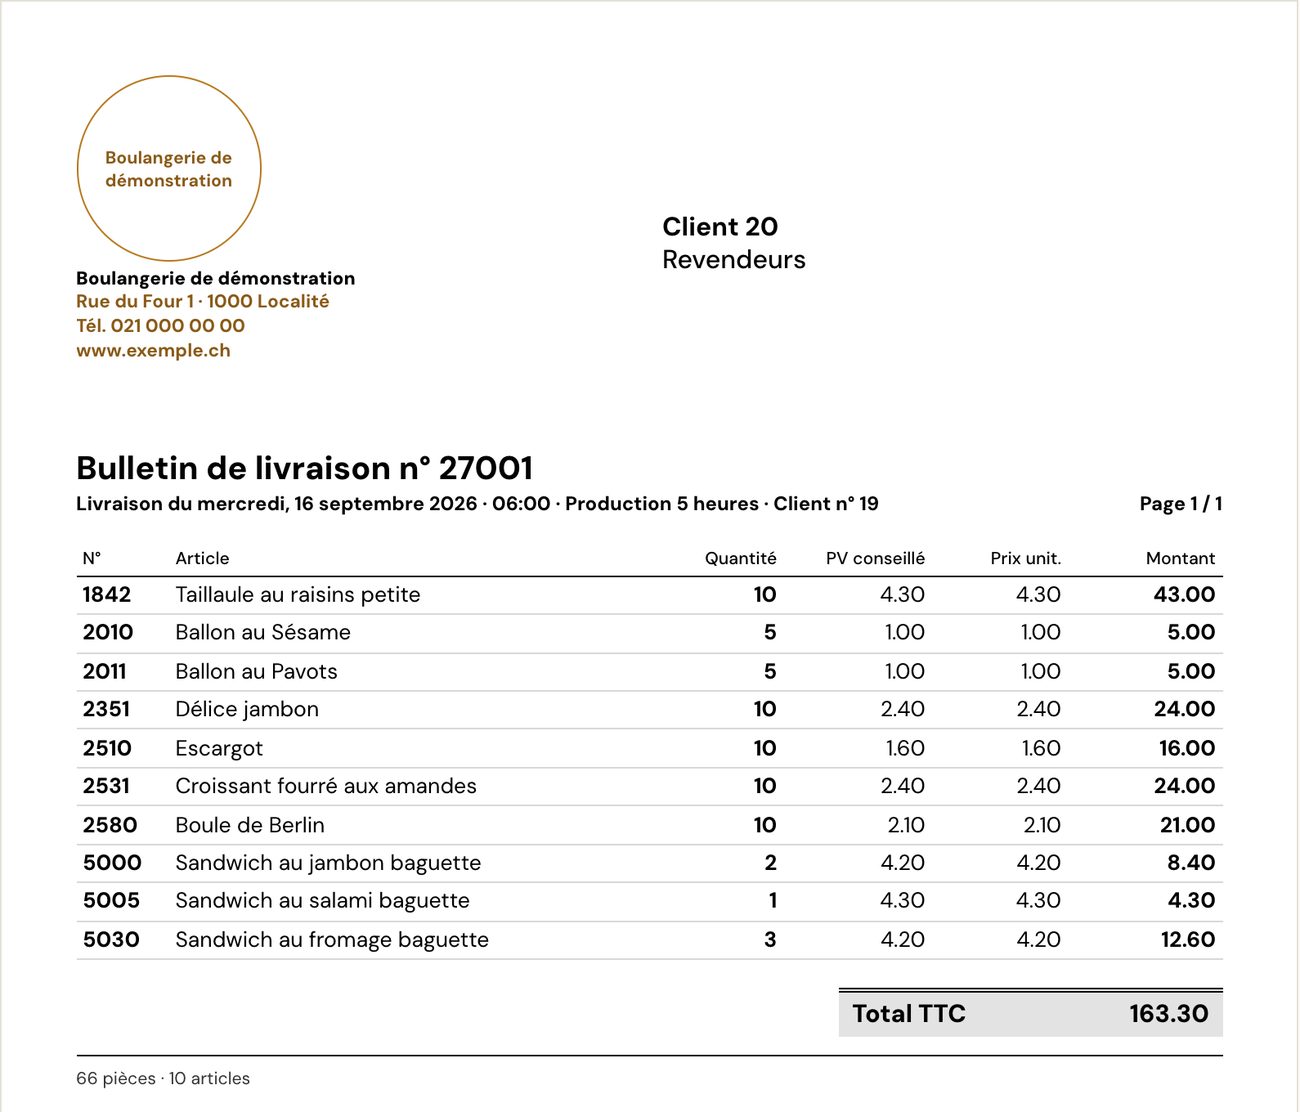Viewport: 1300px width, 1112px height.
Task: Click the title "Bulletin de livraison n° 27001"
Action: click(x=305, y=468)
